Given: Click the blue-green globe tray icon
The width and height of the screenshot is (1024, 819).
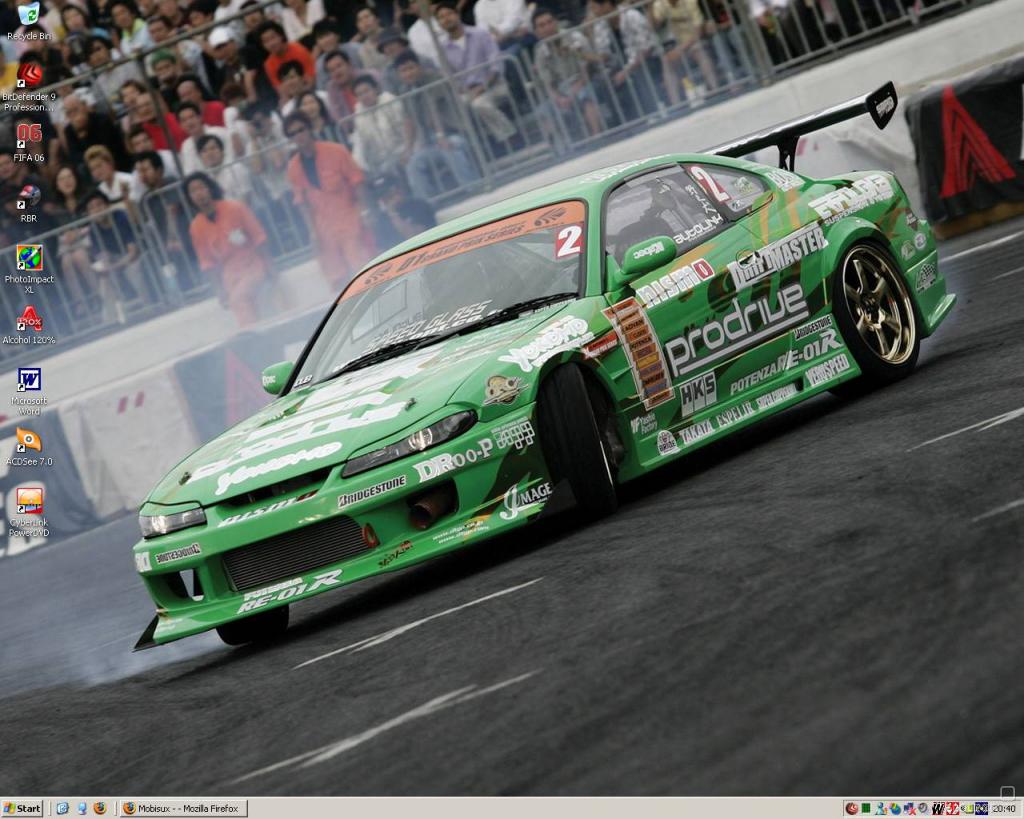Looking at the screenshot, I should click(895, 809).
